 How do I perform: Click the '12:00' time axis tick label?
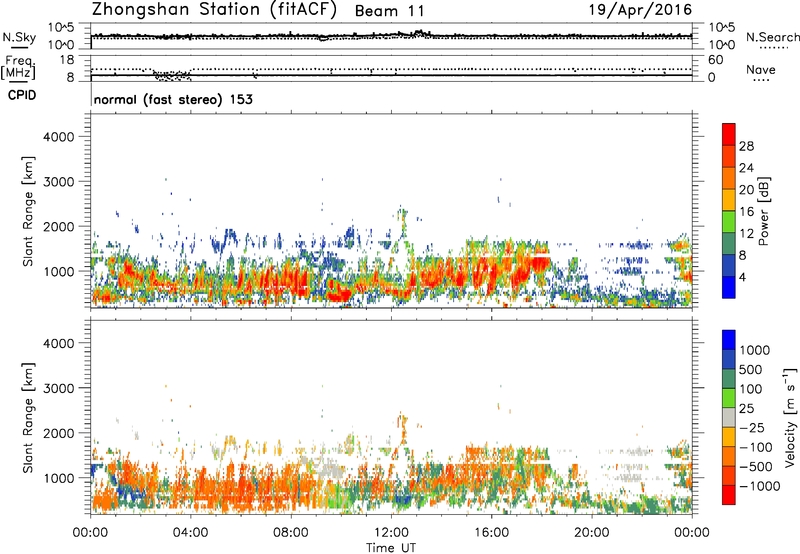pos(391,533)
